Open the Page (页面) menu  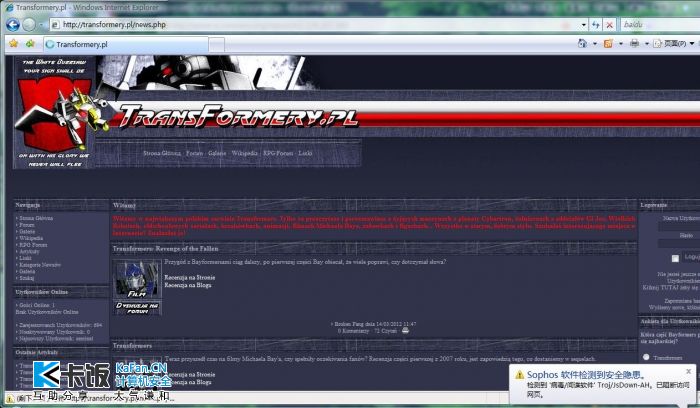click(x=674, y=43)
